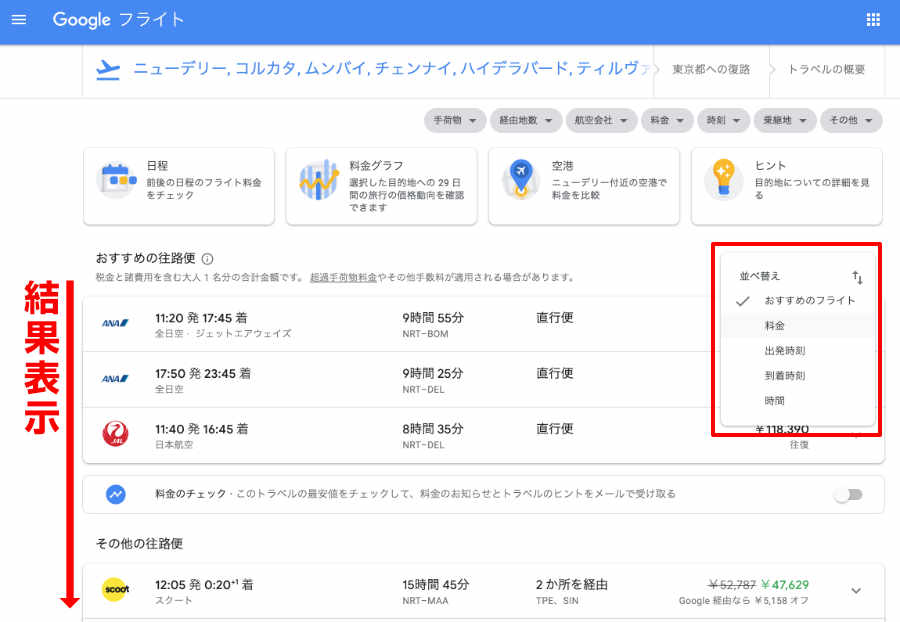The height and width of the screenshot is (622, 900).
Task: Sort results by 料金 in menu
Action: tap(798, 326)
